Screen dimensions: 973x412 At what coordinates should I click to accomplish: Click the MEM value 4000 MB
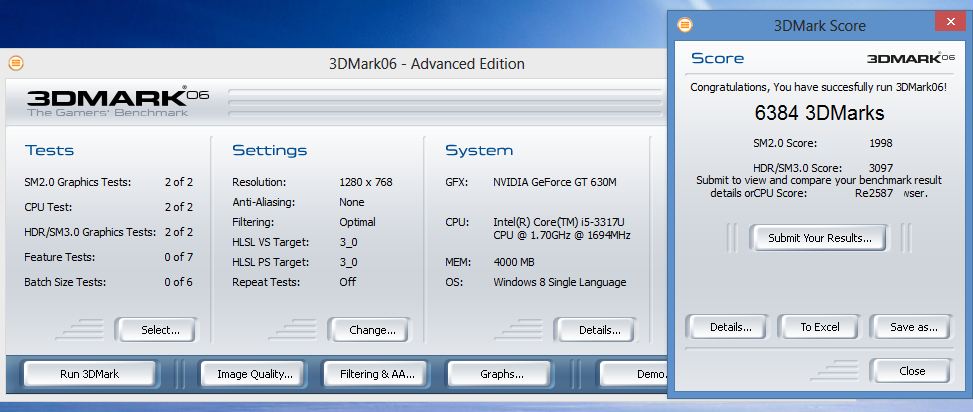514,262
